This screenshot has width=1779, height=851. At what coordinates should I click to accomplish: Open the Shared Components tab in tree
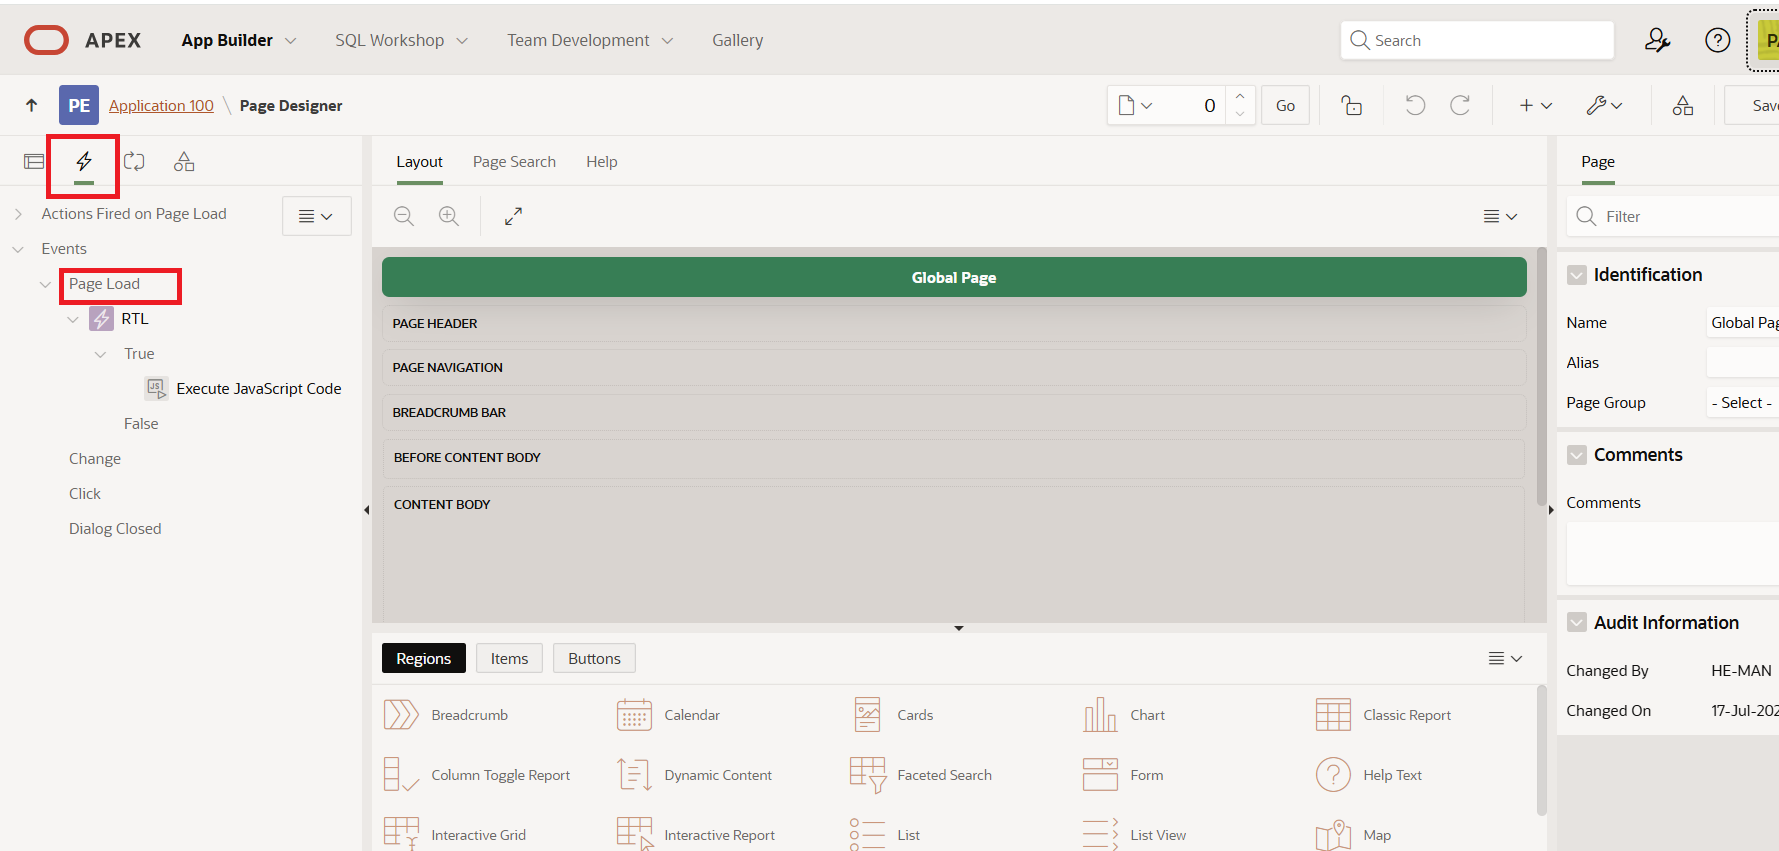(x=184, y=162)
